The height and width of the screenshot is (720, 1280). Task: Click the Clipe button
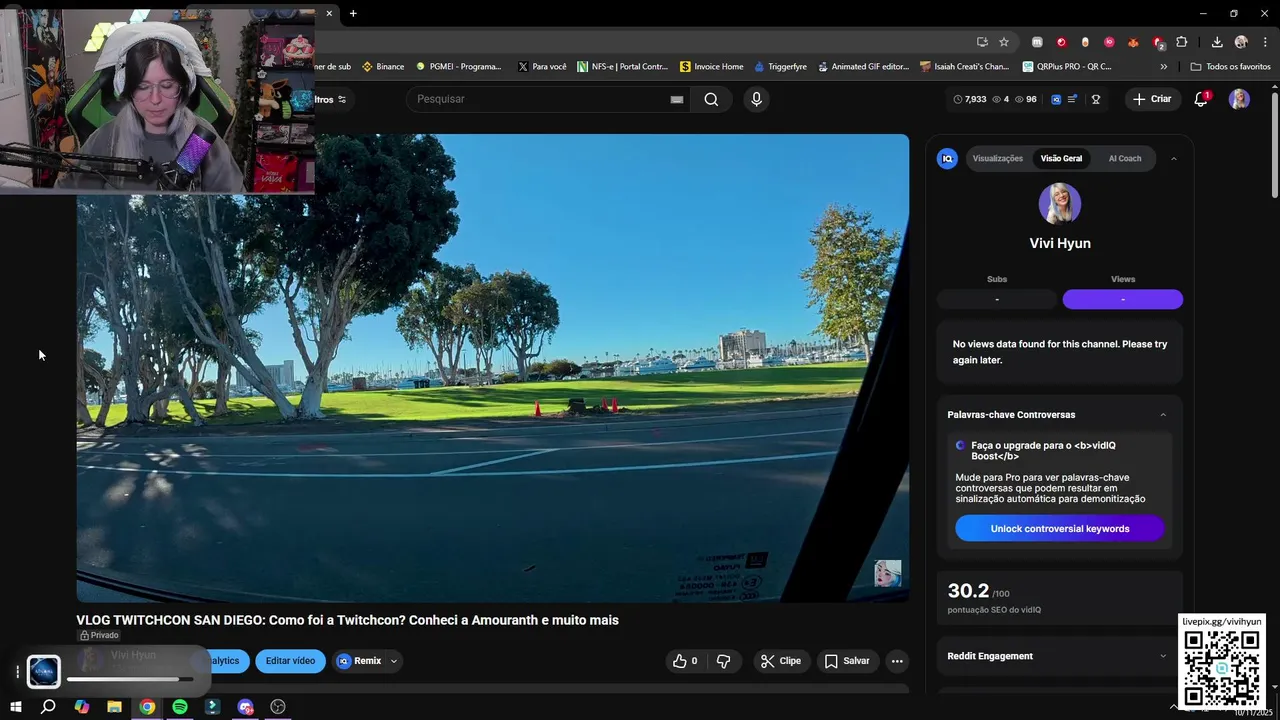(x=780, y=661)
